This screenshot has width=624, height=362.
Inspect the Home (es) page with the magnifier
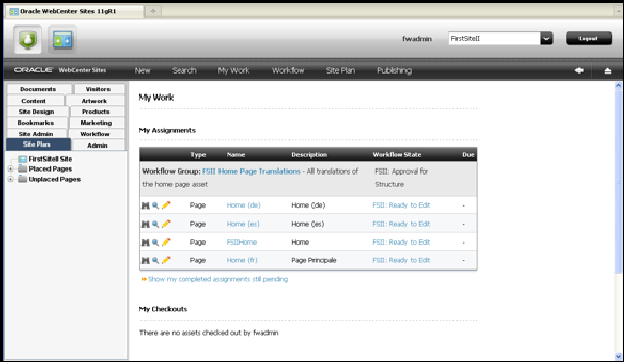click(155, 224)
